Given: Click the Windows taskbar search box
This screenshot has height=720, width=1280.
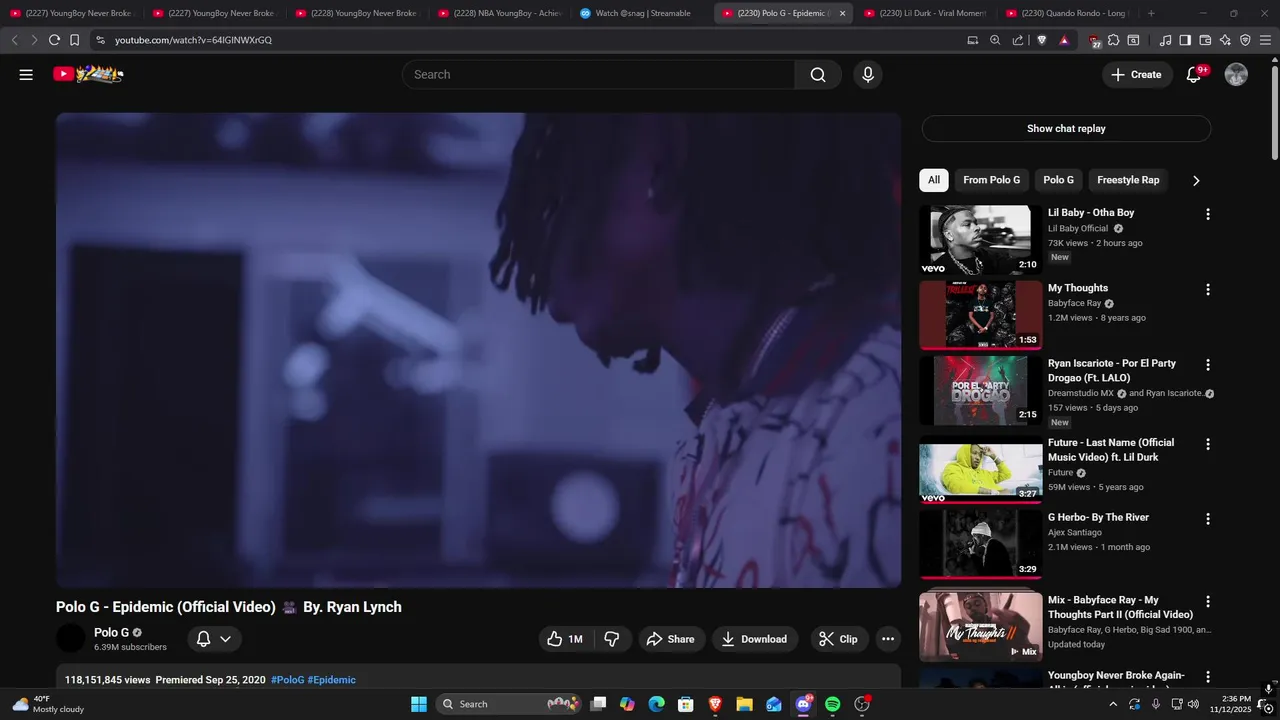Looking at the screenshot, I should pyautogui.click(x=510, y=704).
